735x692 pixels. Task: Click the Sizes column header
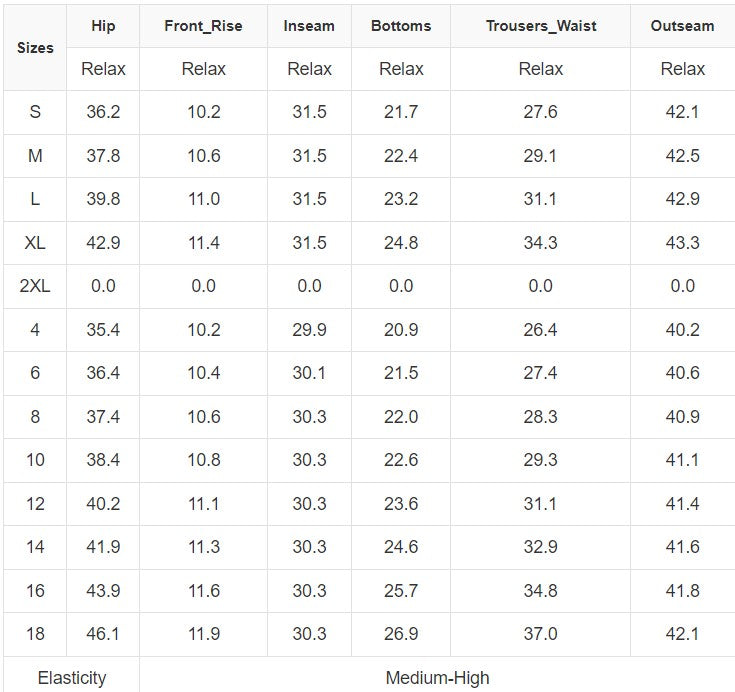(x=35, y=47)
